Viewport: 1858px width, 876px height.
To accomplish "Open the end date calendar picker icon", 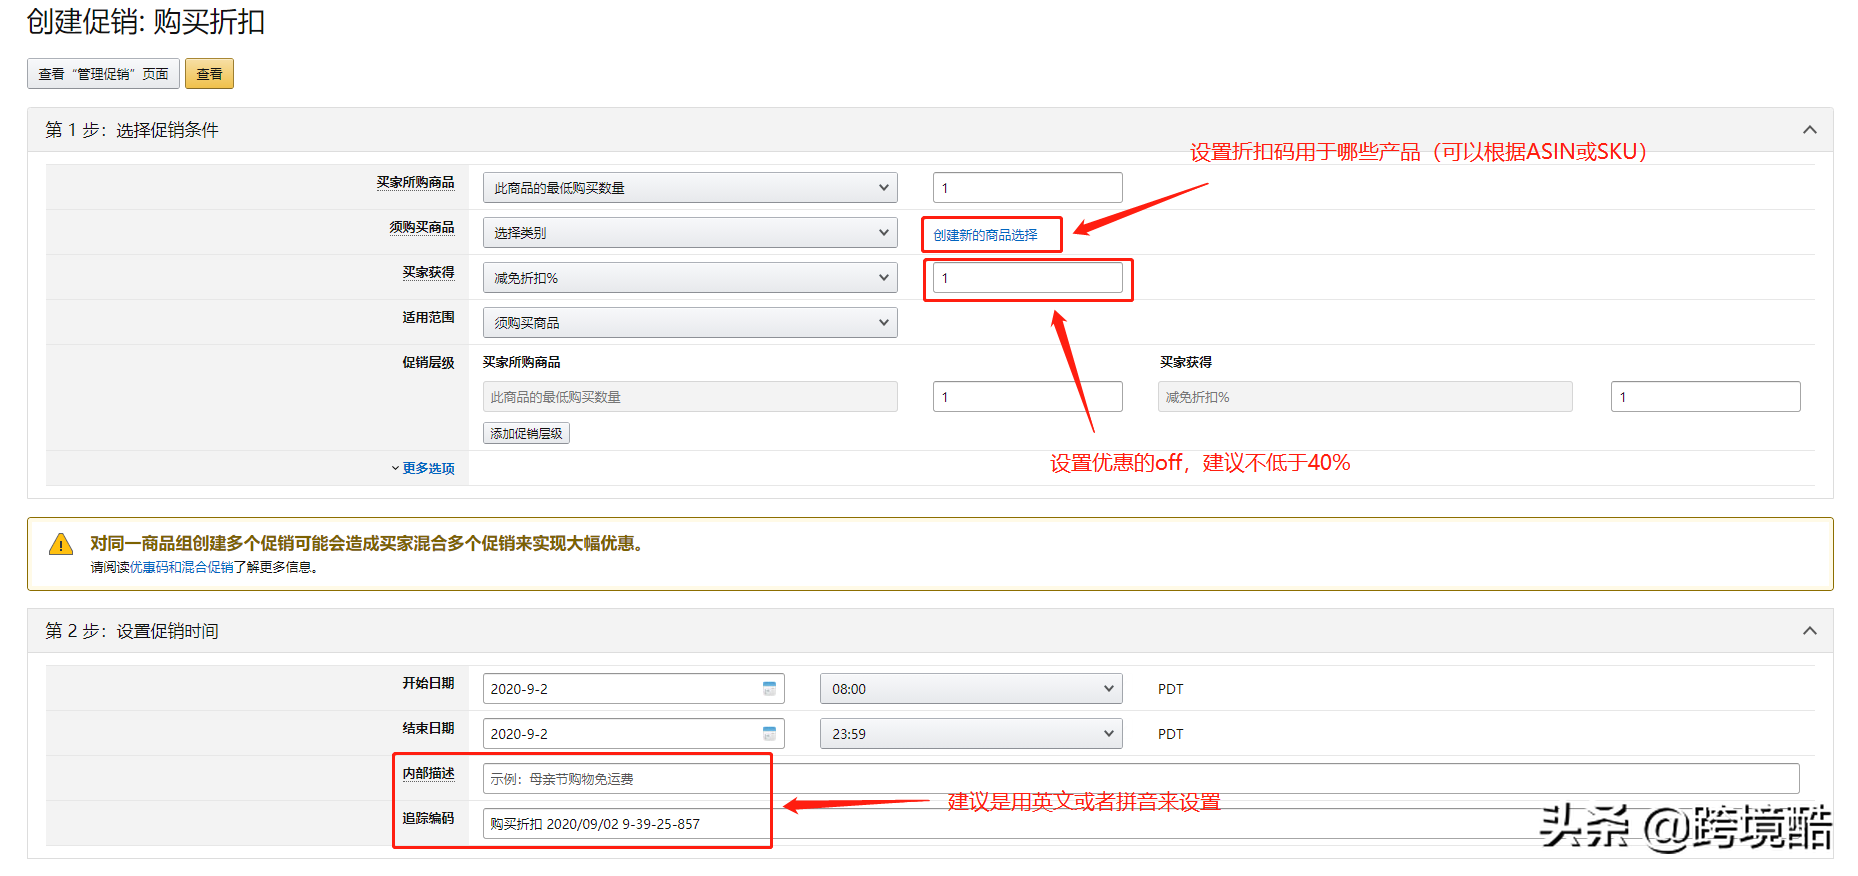I will tap(769, 733).
